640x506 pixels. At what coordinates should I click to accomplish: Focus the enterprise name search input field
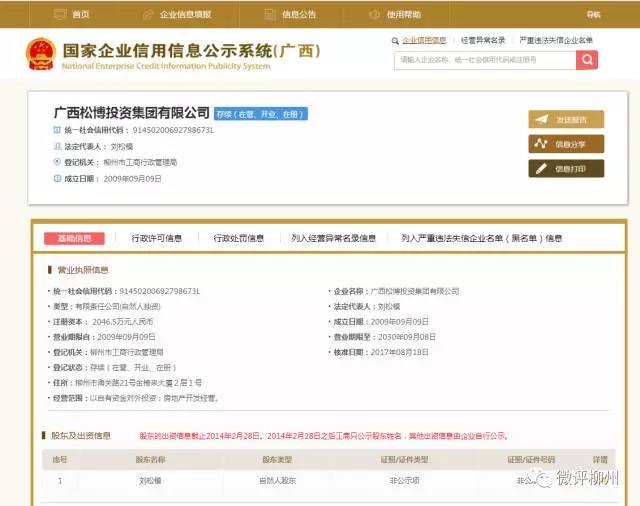click(485, 60)
